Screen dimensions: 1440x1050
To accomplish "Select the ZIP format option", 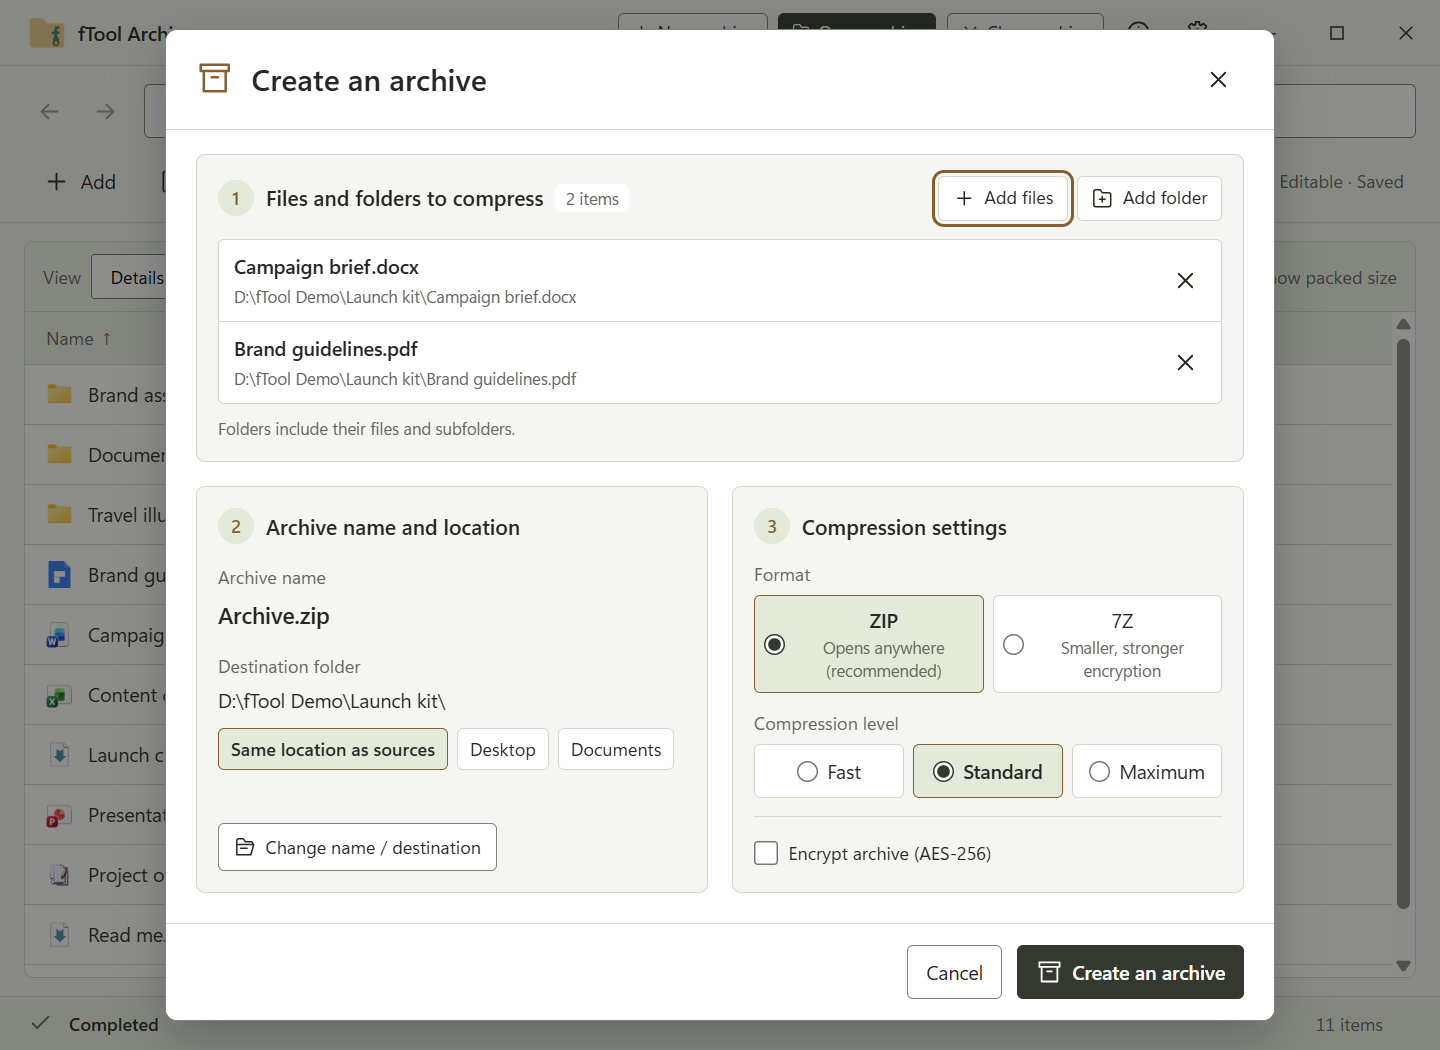I will (869, 644).
